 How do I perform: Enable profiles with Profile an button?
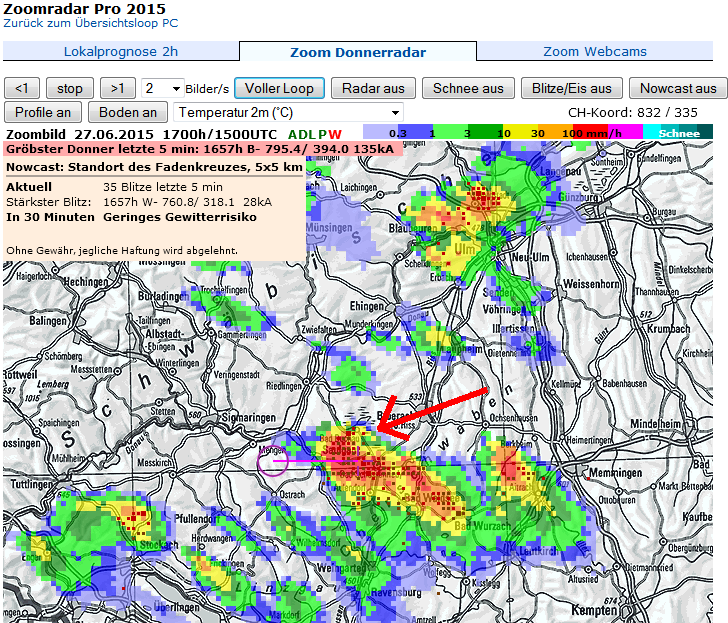tap(43, 113)
